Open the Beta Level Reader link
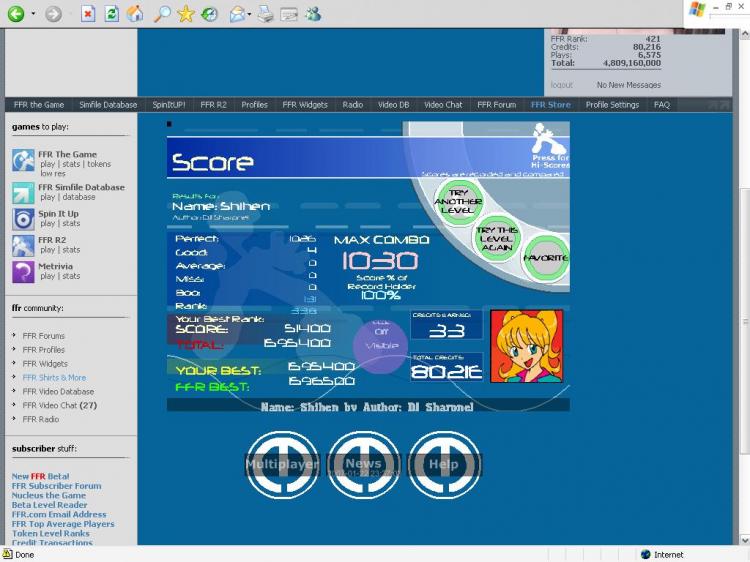This screenshot has height=562, width=750. pos(50,505)
